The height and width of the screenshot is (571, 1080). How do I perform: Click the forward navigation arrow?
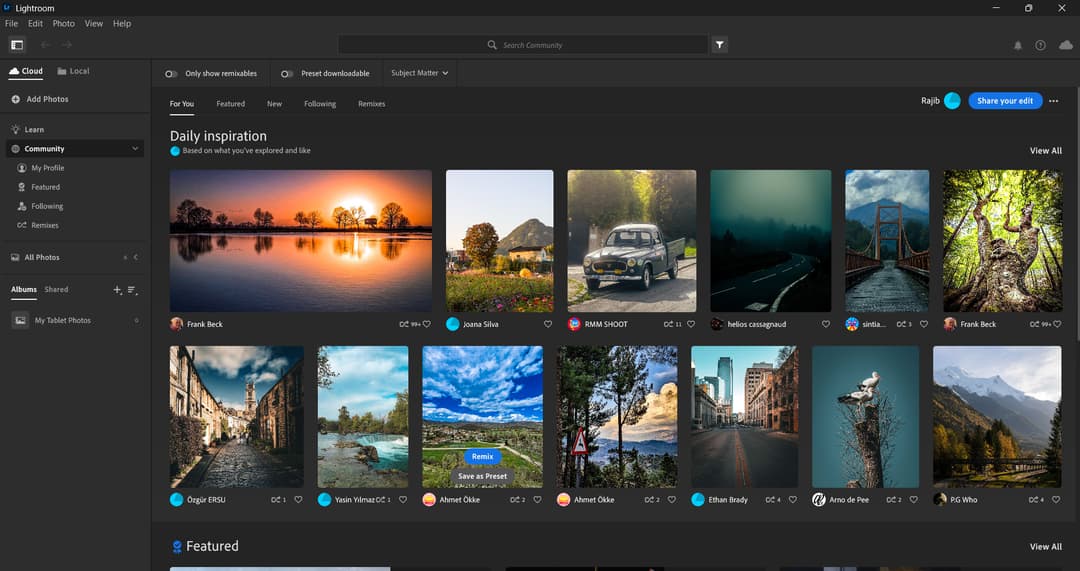pyautogui.click(x=67, y=45)
